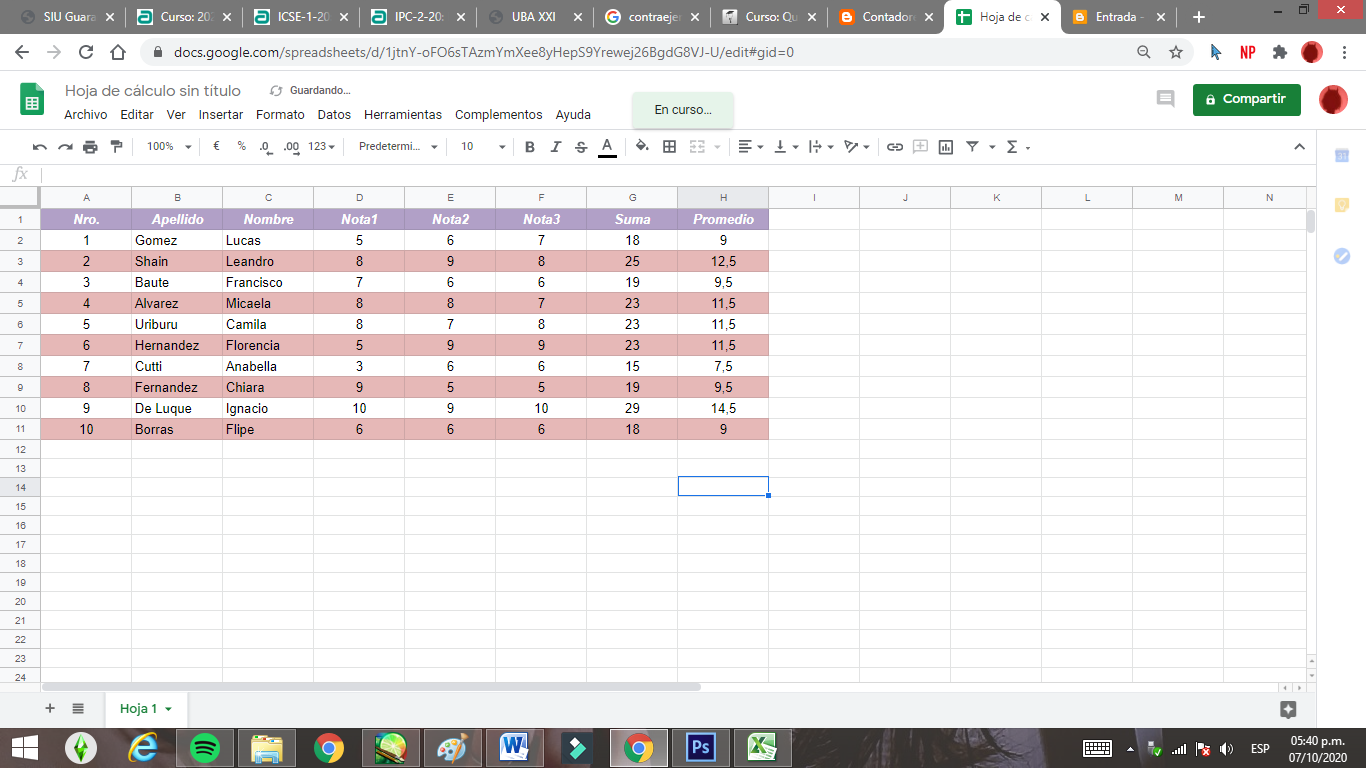This screenshot has width=1366, height=768.
Task: Create a filter with the Filter icon
Action: pos(971,146)
